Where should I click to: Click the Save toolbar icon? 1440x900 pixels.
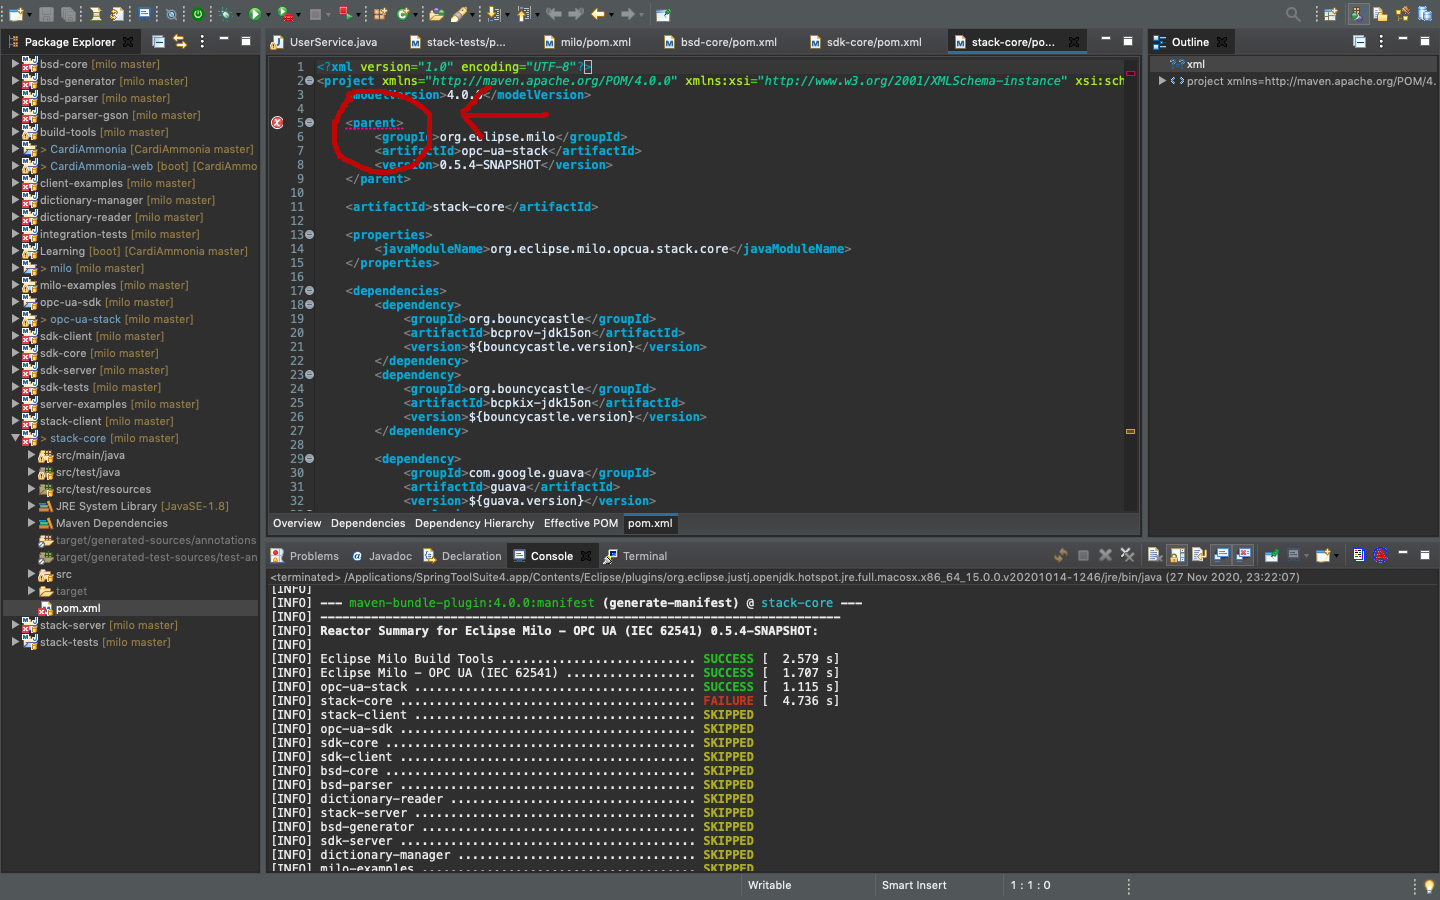[47, 14]
